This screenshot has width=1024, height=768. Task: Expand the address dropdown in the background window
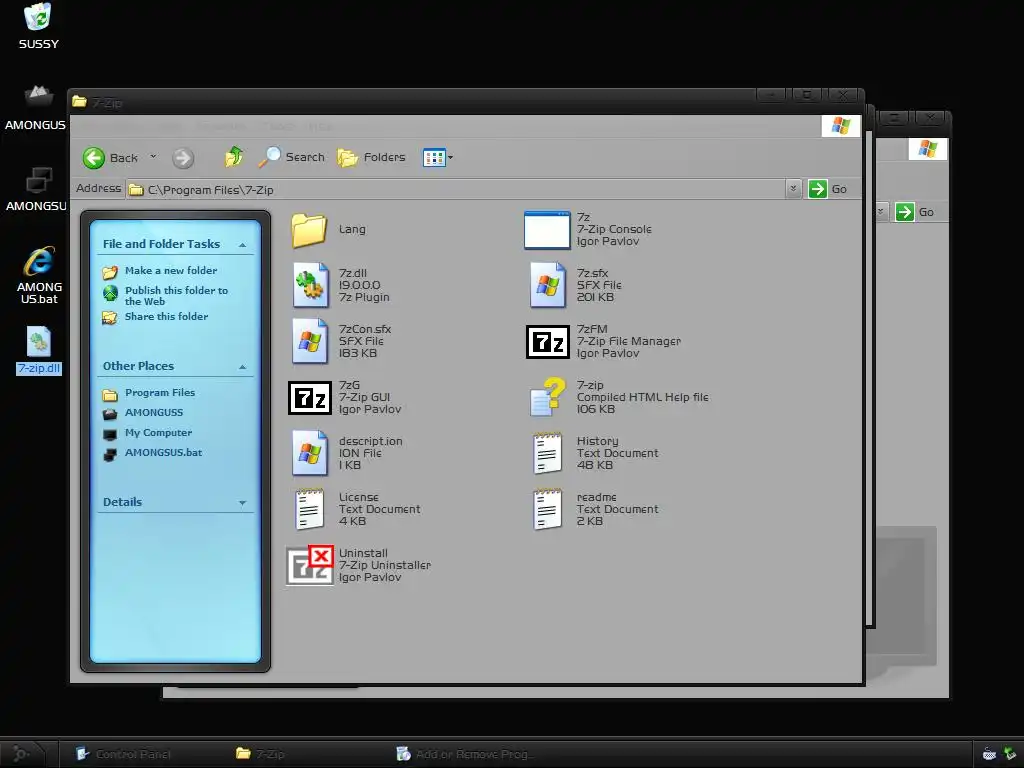[x=880, y=212]
